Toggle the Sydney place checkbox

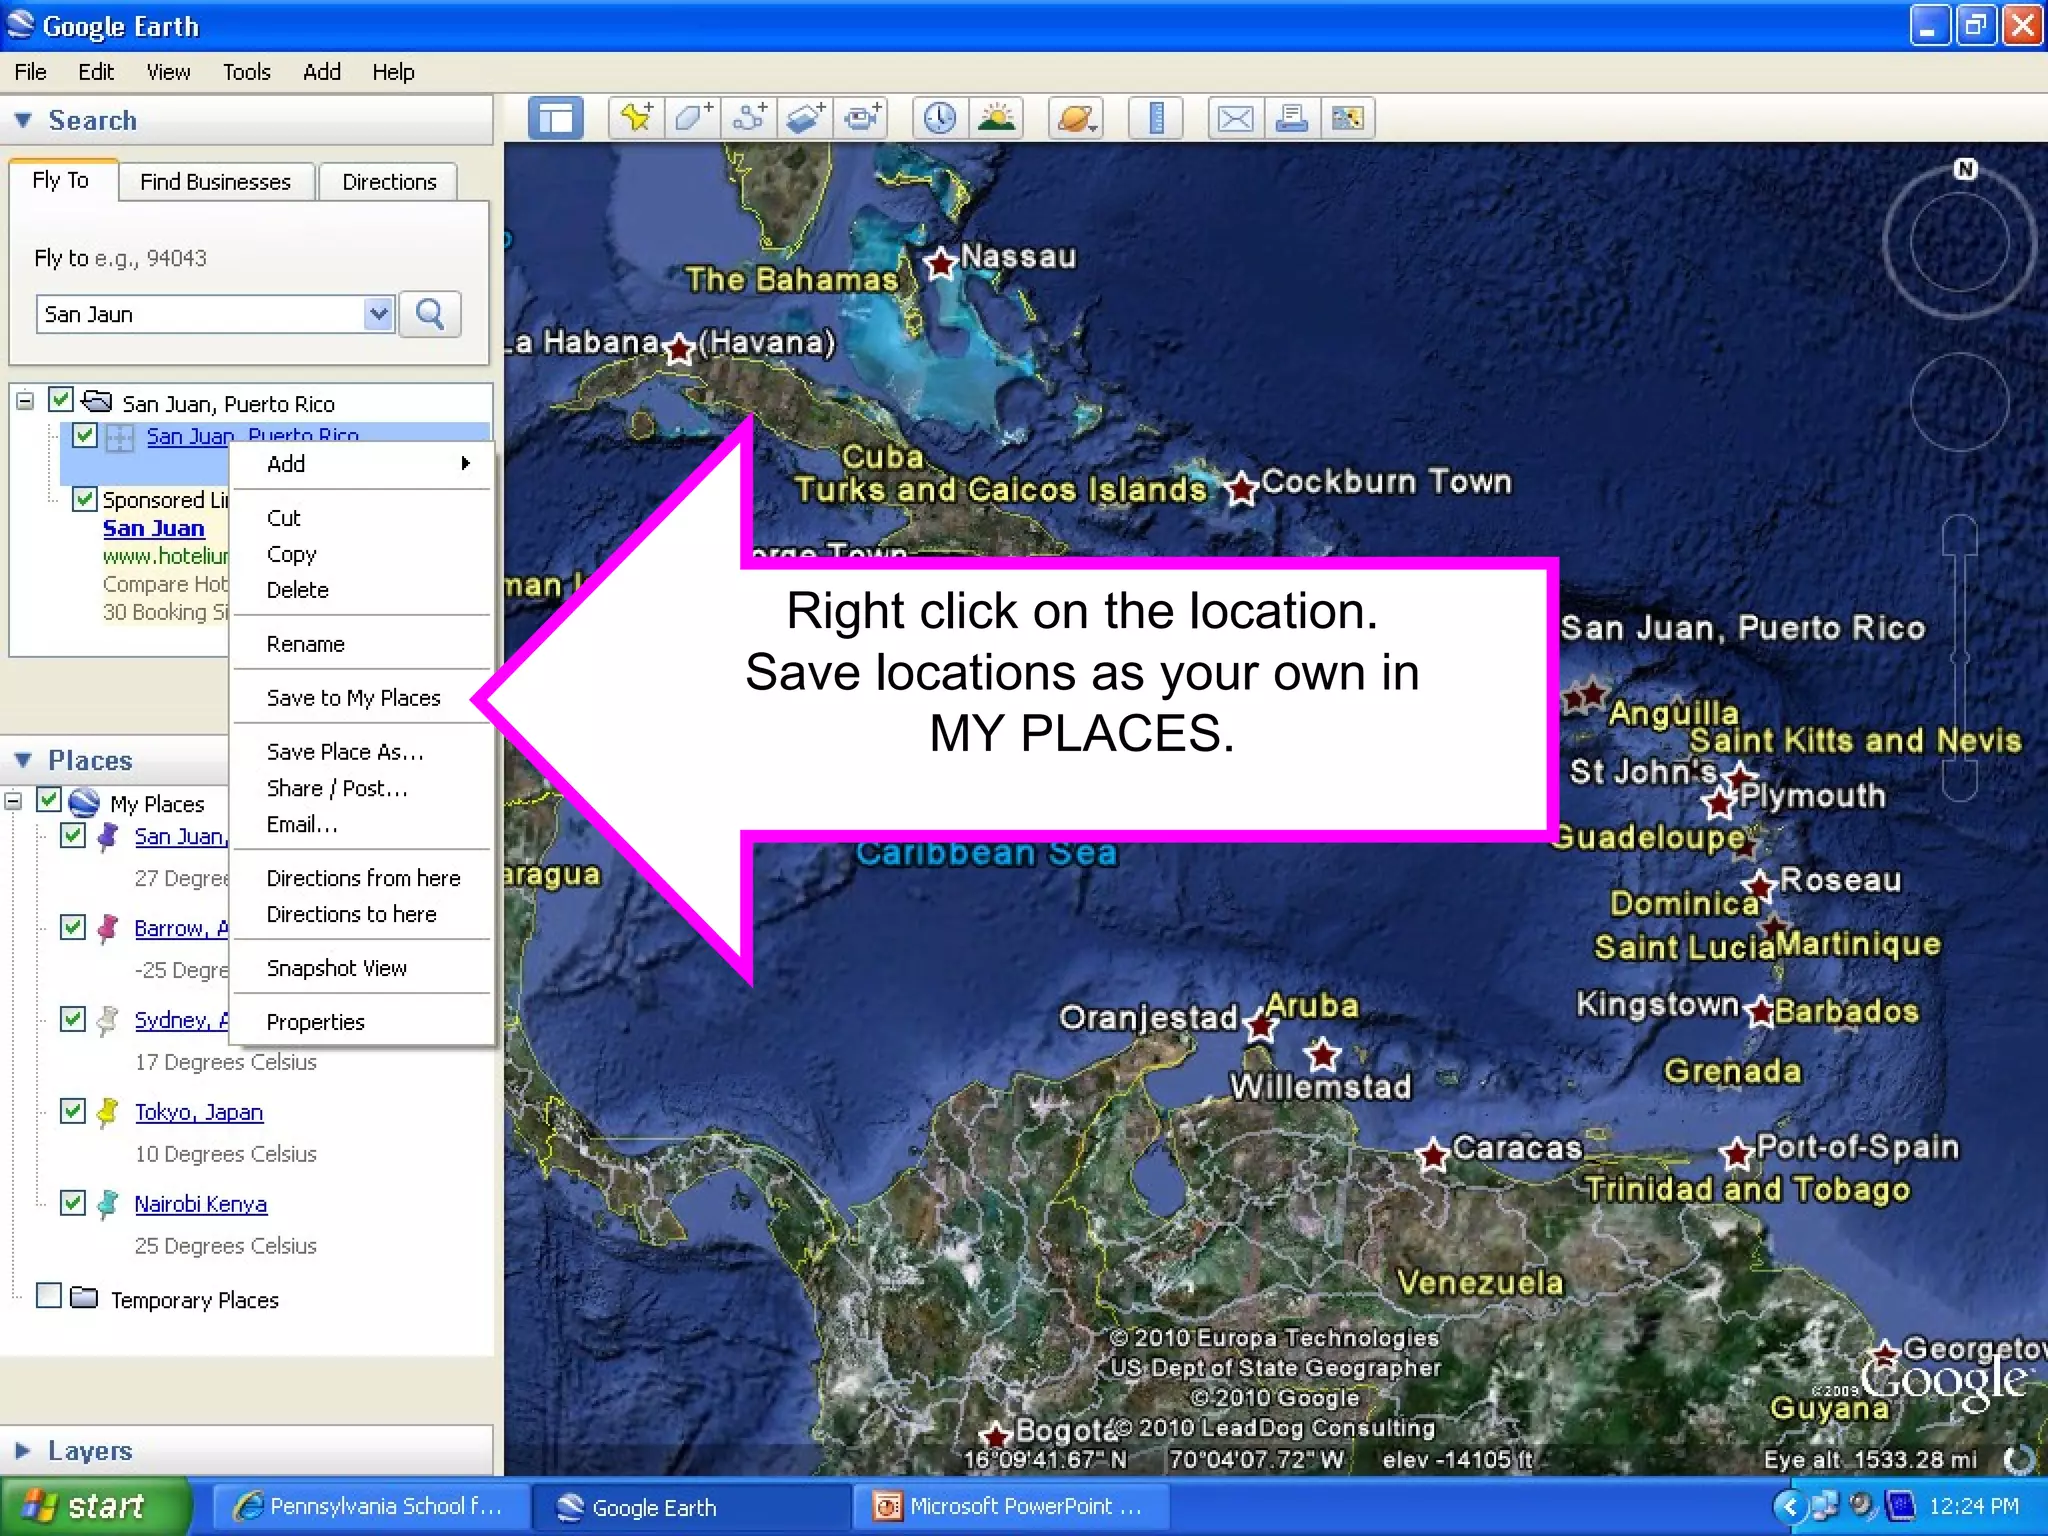click(x=73, y=1019)
